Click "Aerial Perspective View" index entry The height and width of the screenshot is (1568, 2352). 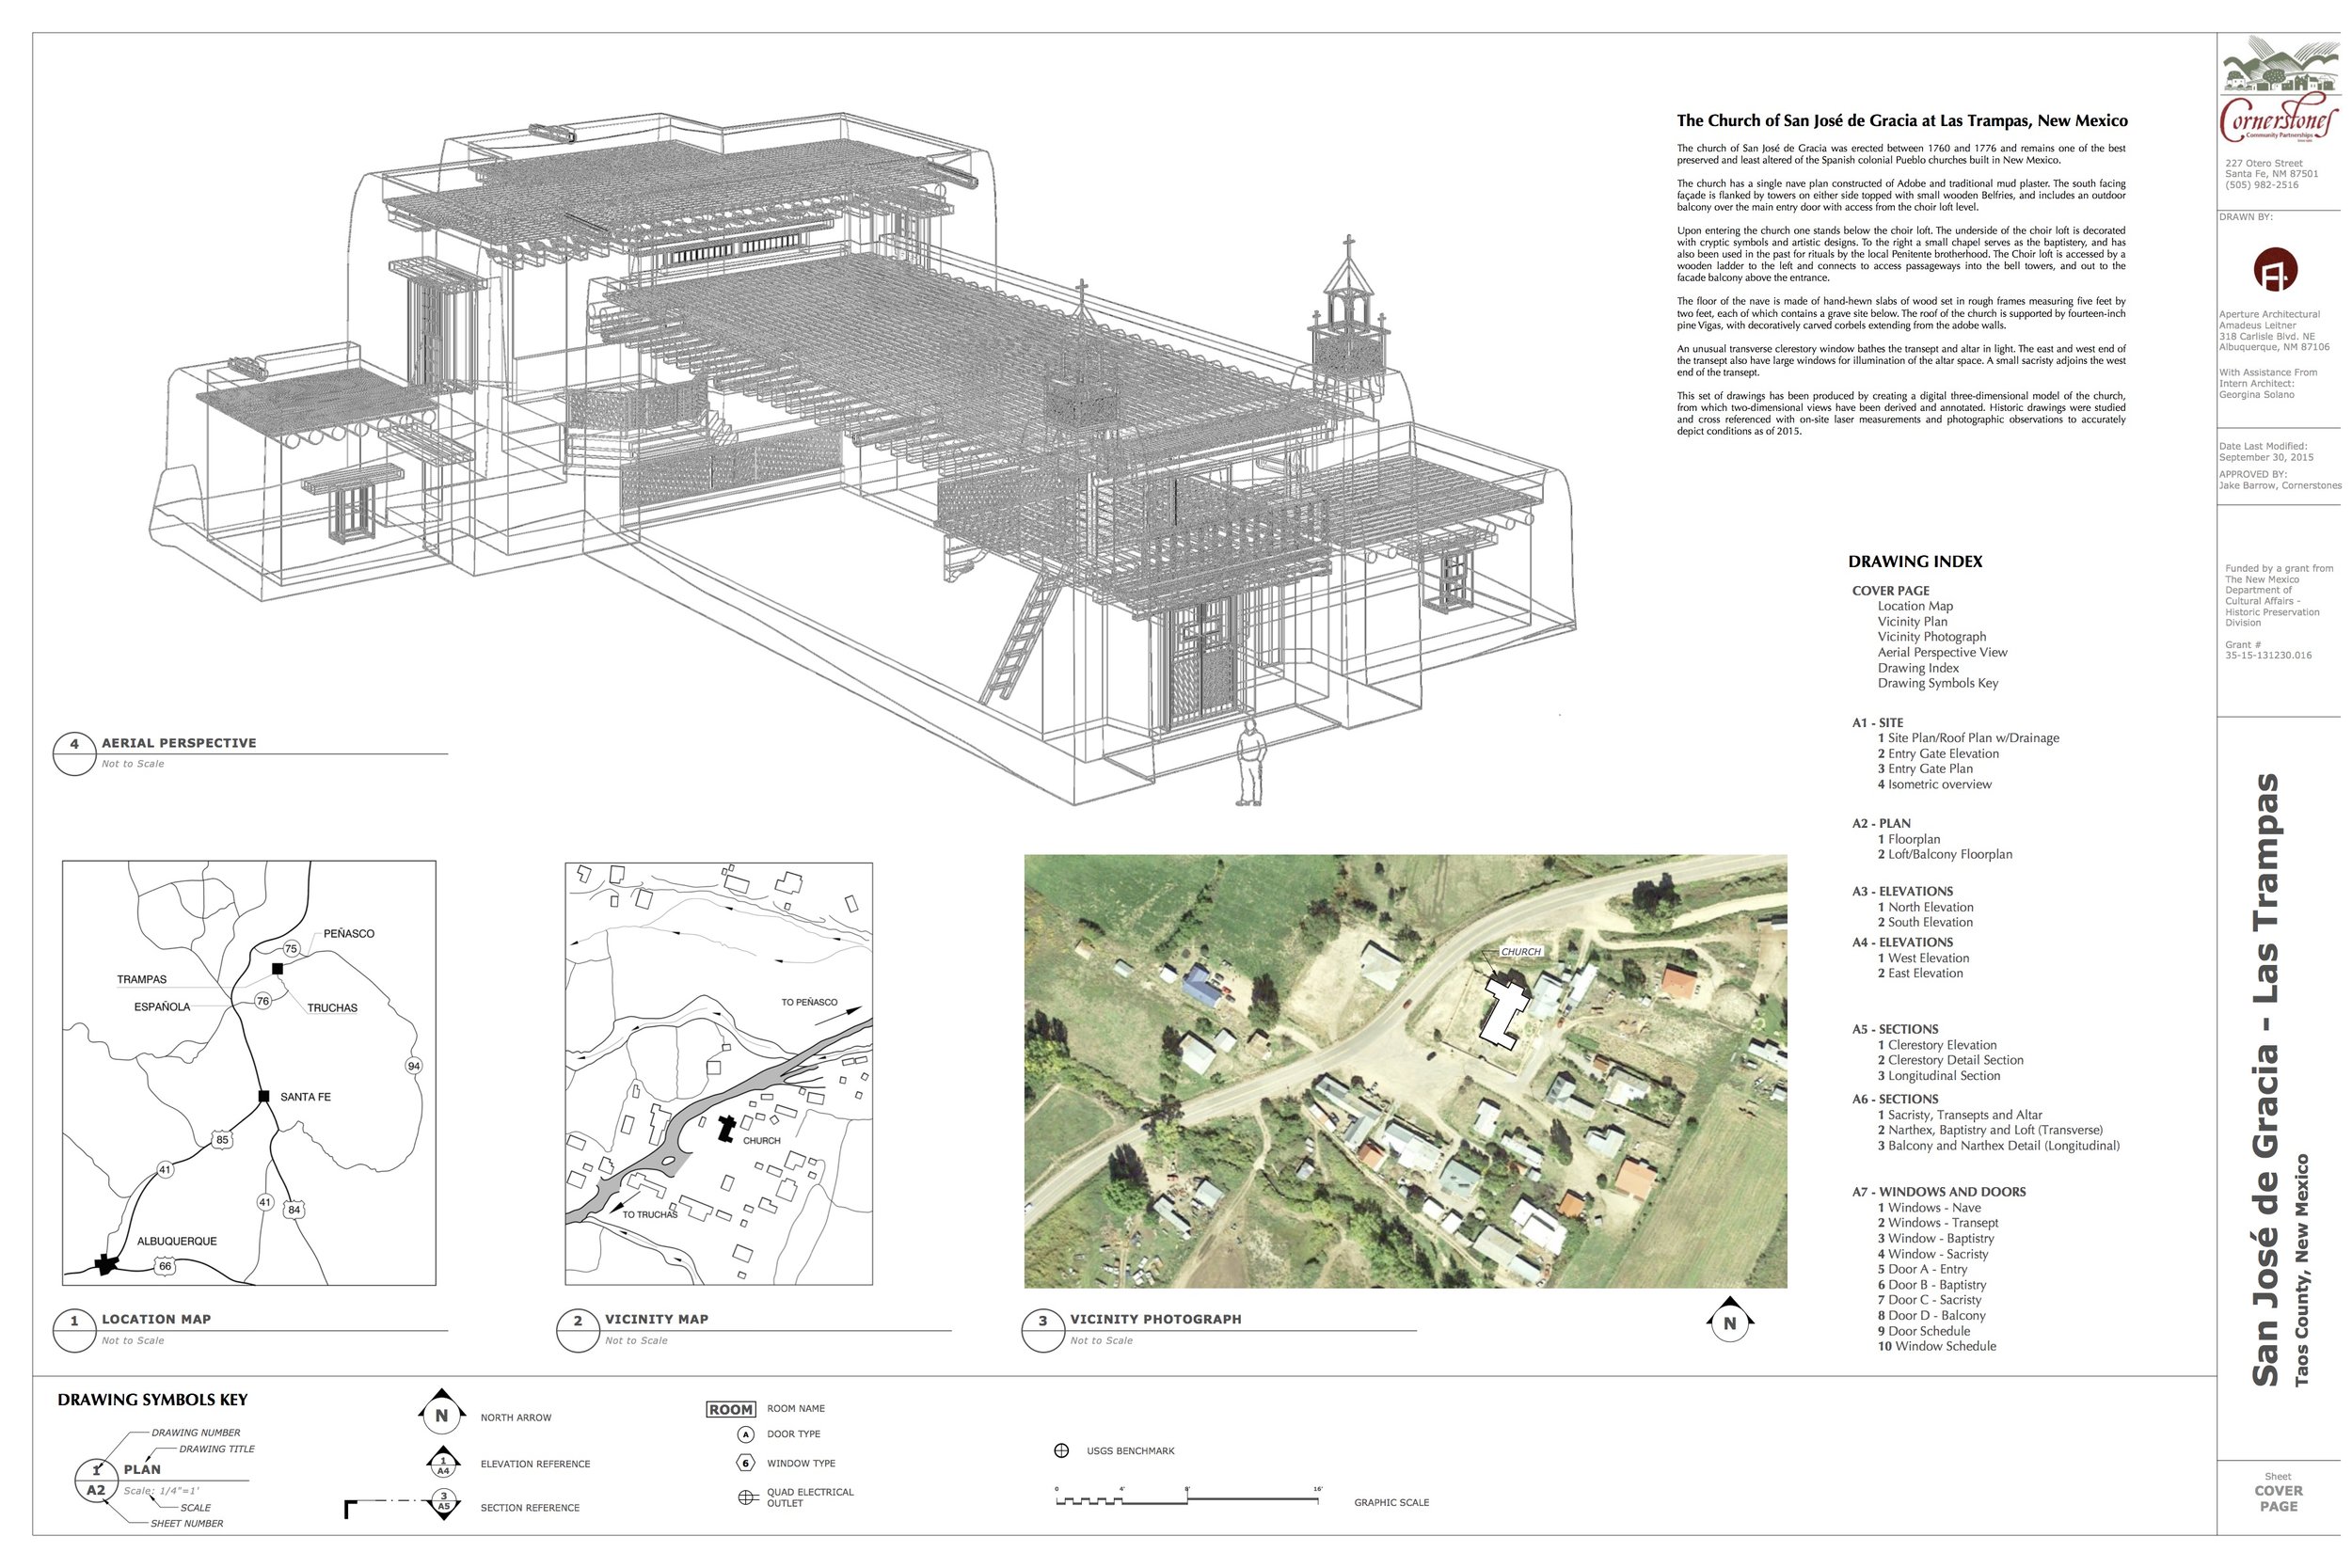tap(1942, 652)
